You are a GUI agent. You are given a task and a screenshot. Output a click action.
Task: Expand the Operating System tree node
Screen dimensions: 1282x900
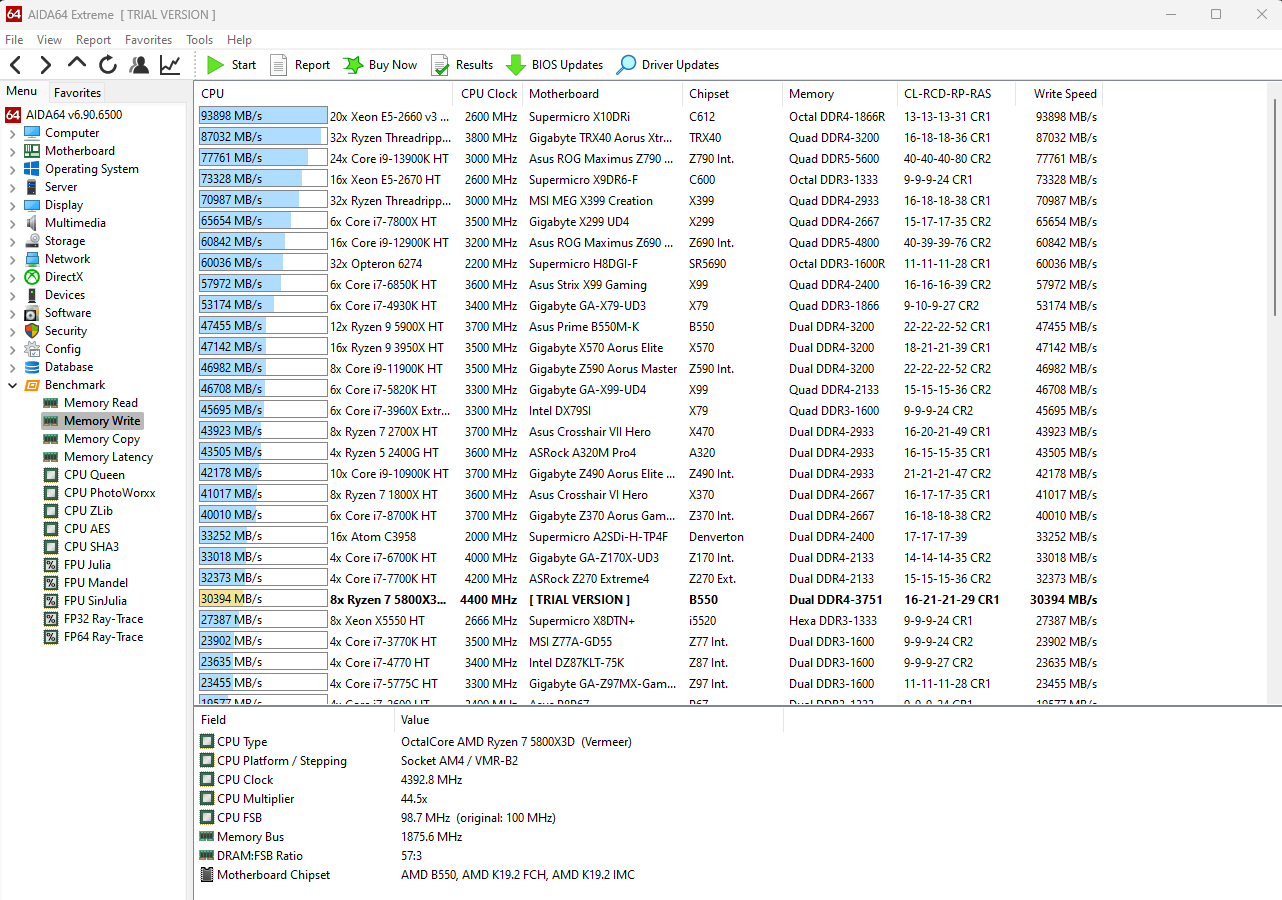(x=12, y=169)
